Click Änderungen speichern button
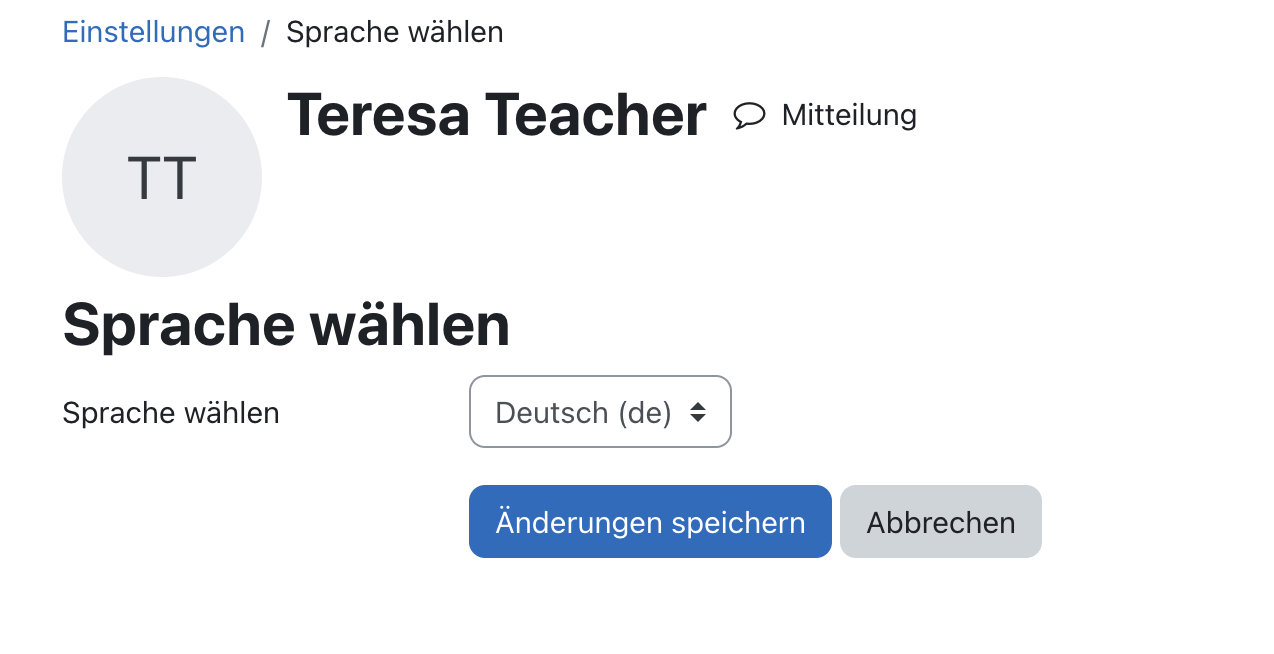 650,522
